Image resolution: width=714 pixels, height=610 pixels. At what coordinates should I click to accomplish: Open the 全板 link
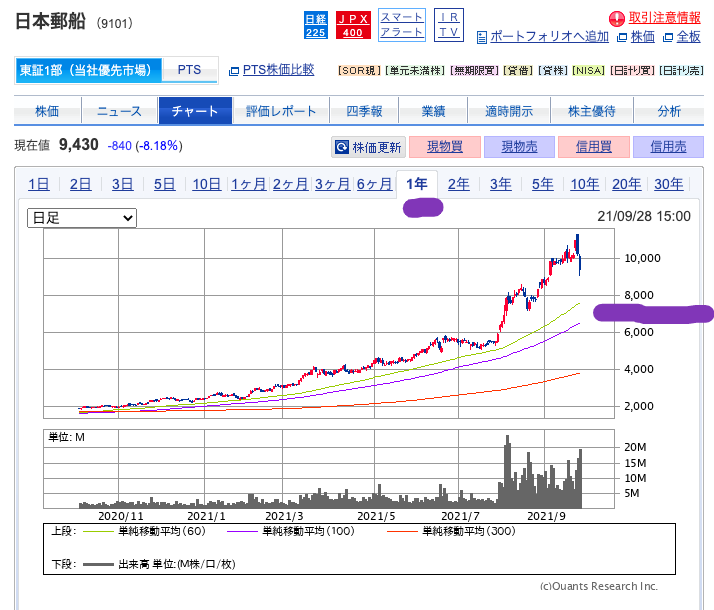coord(688,36)
